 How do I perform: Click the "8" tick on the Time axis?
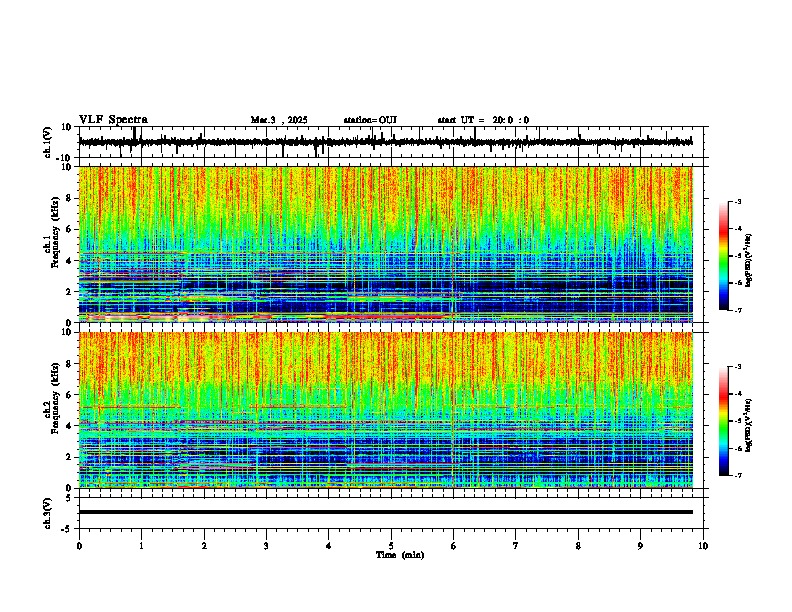click(578, 546)
